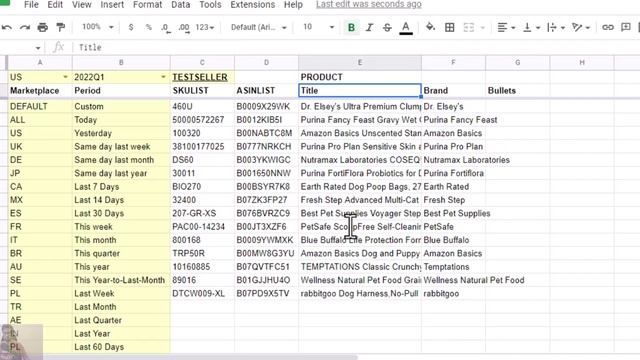
Task: Open the 2022Q1 period dropdown
Action: [163, 77]
